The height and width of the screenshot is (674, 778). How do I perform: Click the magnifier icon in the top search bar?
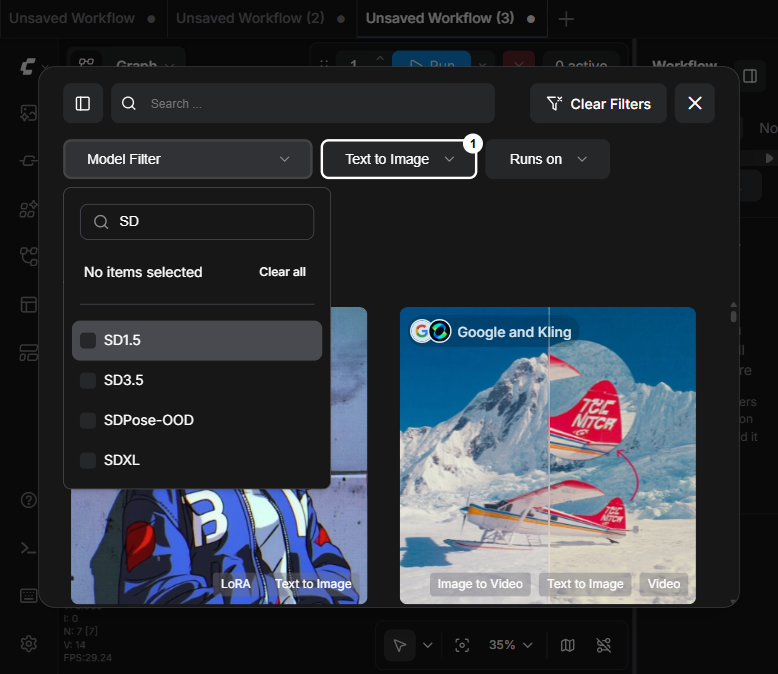tap(129, 103)
